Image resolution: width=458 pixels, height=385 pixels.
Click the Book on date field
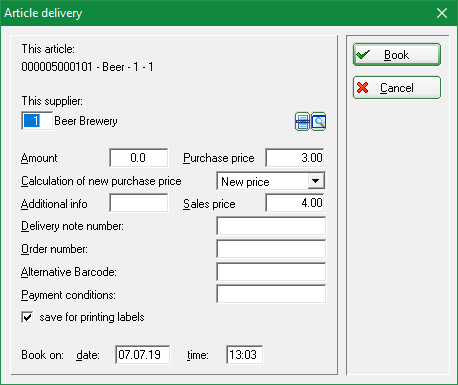(143, 355)
